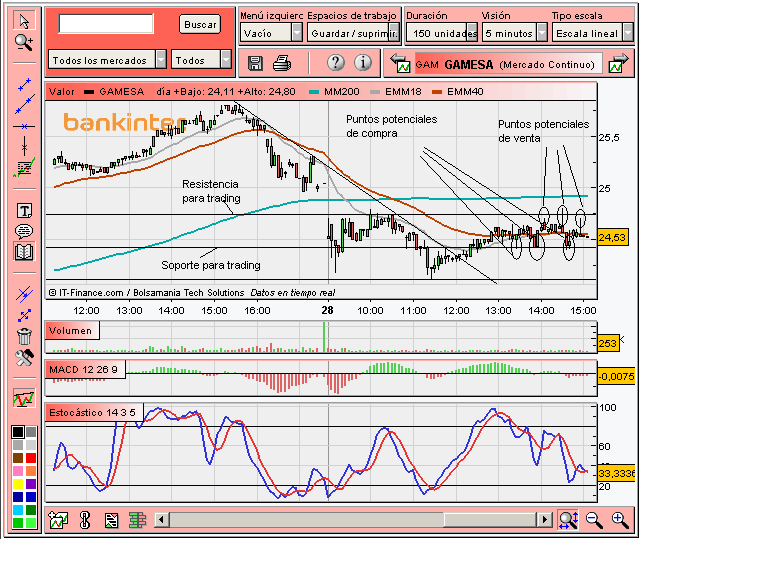Screen dimensions: 758x567
Task: Click the GAMESA security name field
Action: (x=509, y=64)
